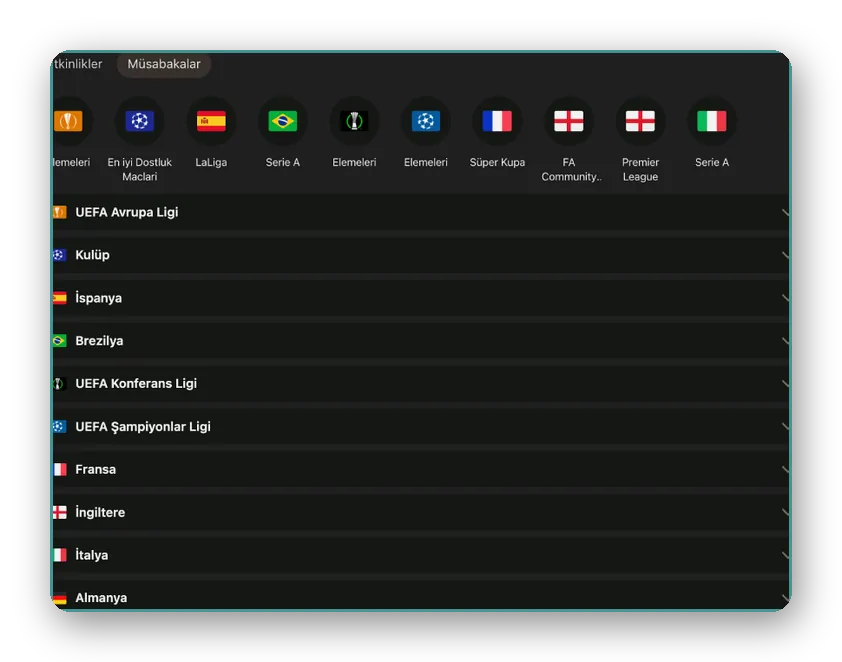Expand the İtalya row
Viewport: 842px width, 662px height.
coord(420,556)
